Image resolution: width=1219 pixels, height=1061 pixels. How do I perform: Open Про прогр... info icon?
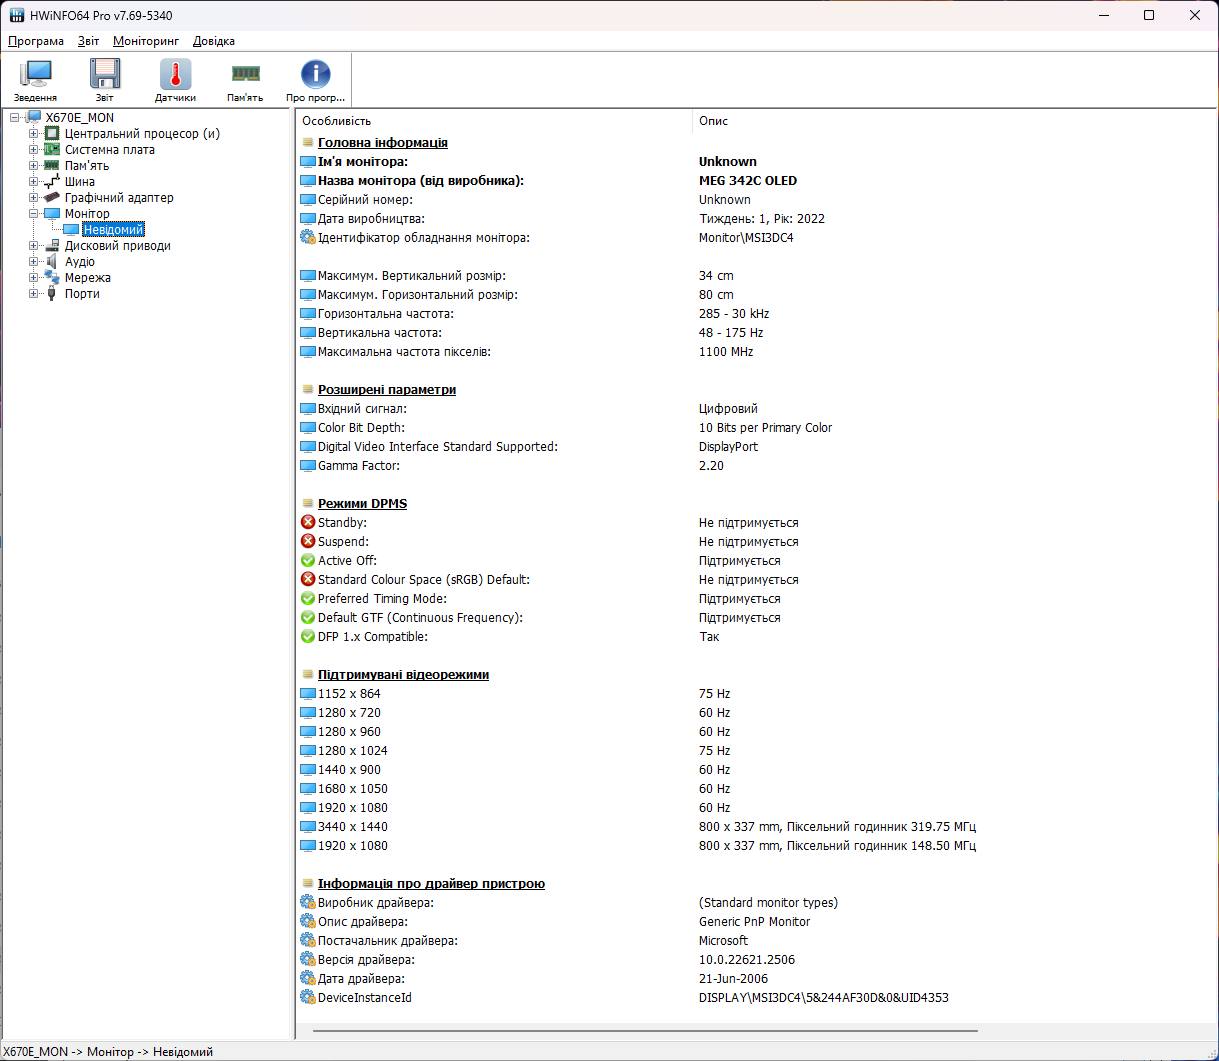click(x=315, y=75)
